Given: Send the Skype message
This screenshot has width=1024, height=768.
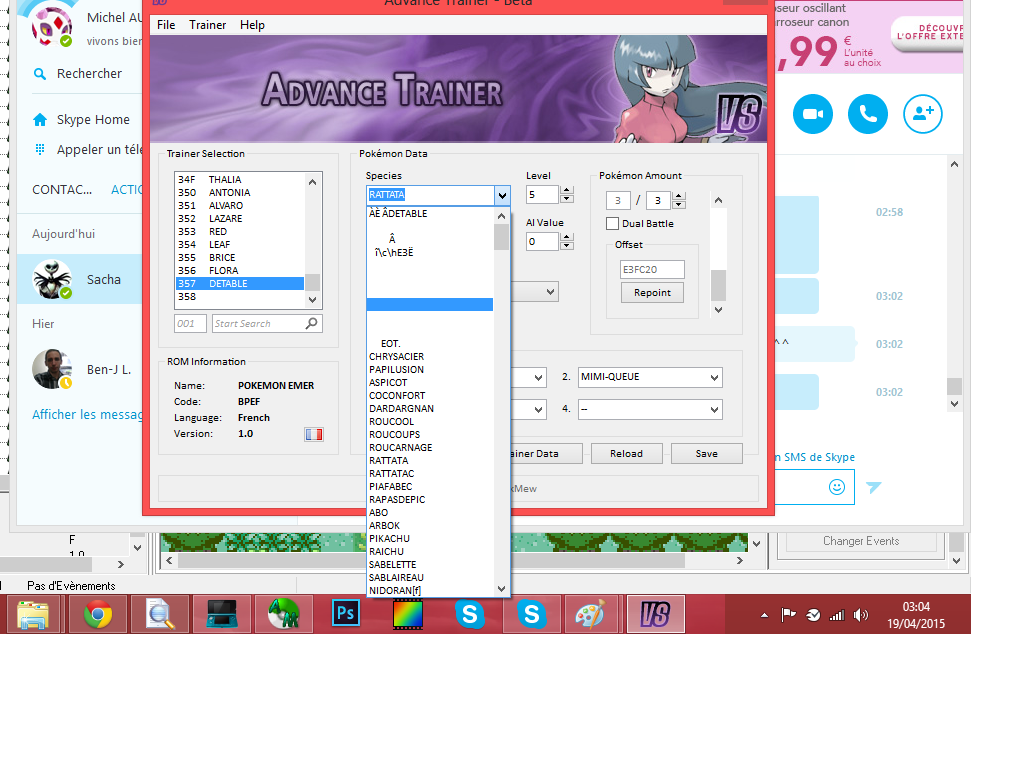Looking at the screenshot, I should (x=873, y=487).
